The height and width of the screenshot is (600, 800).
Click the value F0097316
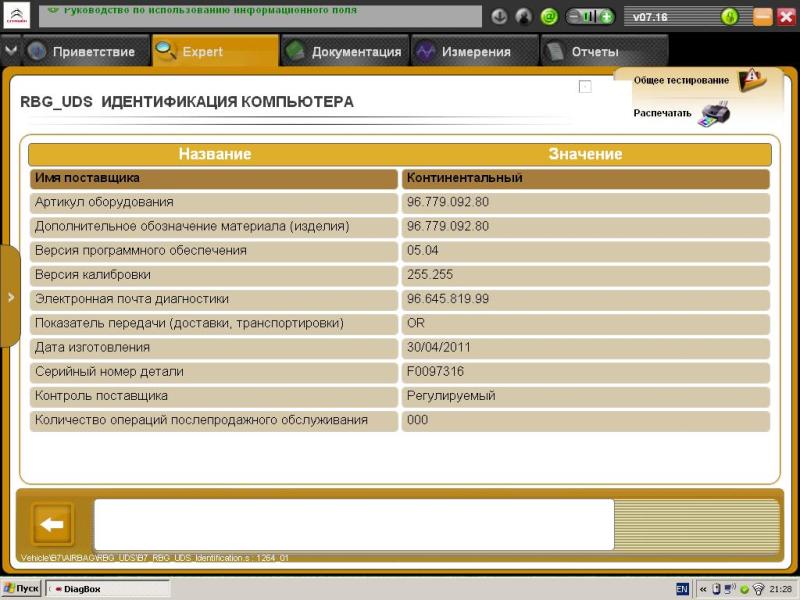(x=435, y=371)
